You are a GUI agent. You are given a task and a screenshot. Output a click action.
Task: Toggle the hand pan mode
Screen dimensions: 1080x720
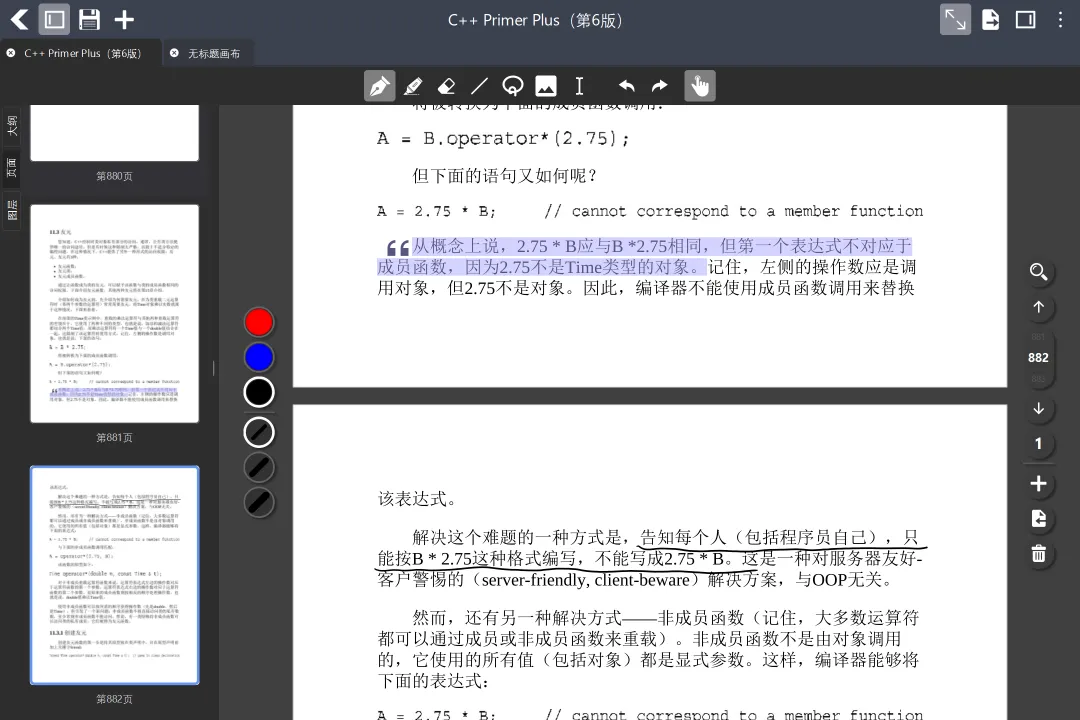point(700,86)
